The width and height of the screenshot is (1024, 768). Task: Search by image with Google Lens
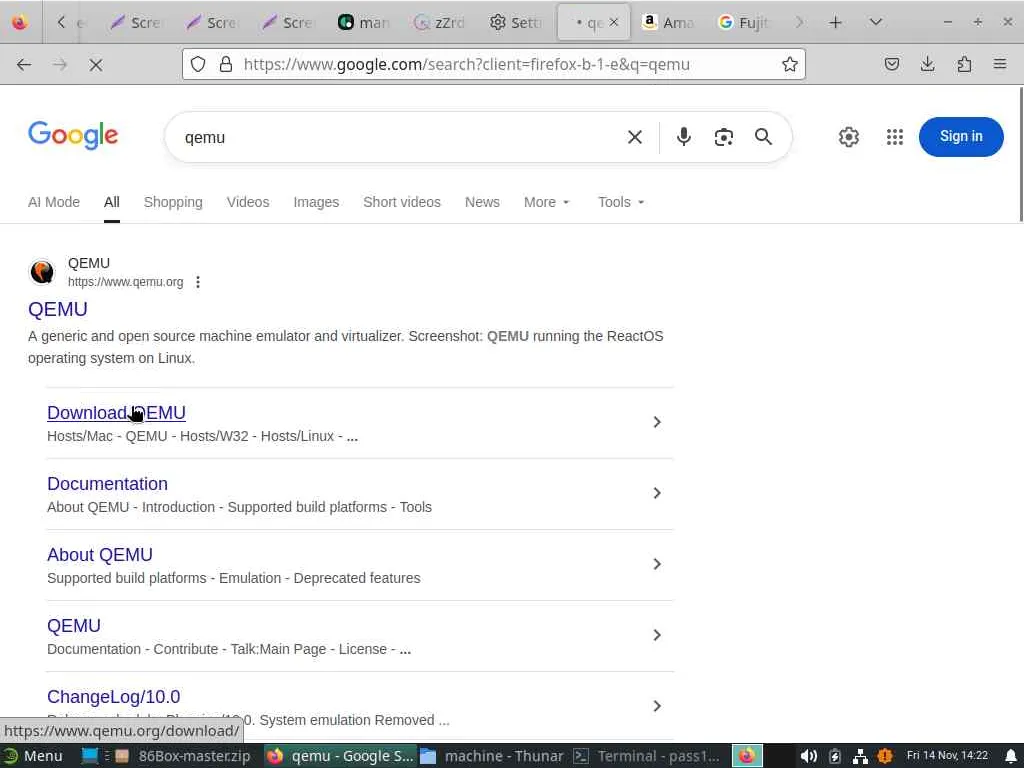point(724,137)
